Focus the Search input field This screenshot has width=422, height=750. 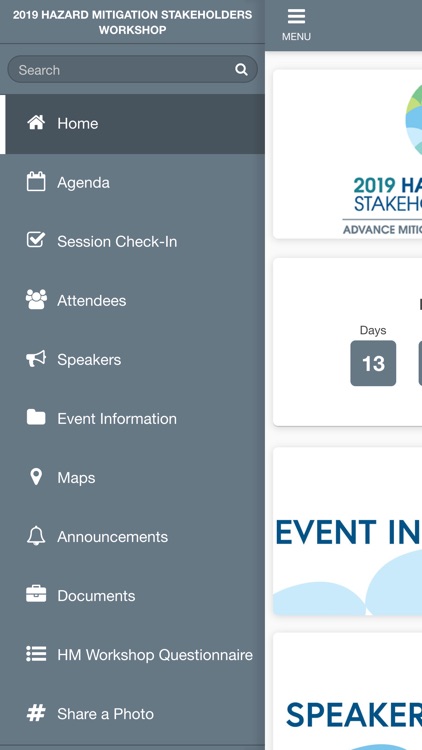(x=133, y=70)
